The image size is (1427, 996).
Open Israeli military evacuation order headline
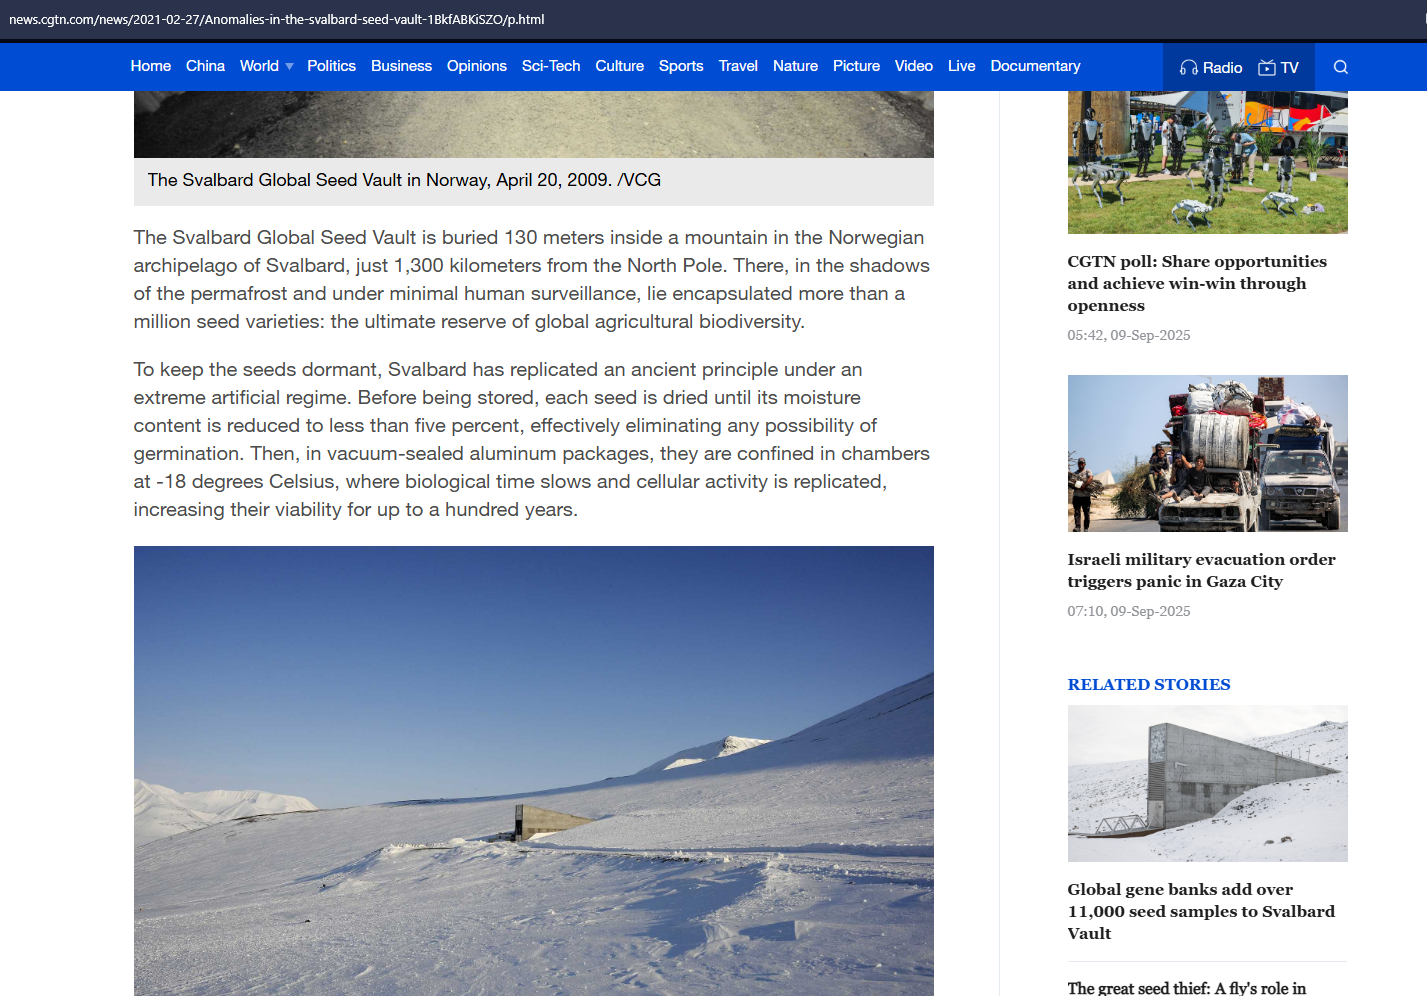point(1201,570)
